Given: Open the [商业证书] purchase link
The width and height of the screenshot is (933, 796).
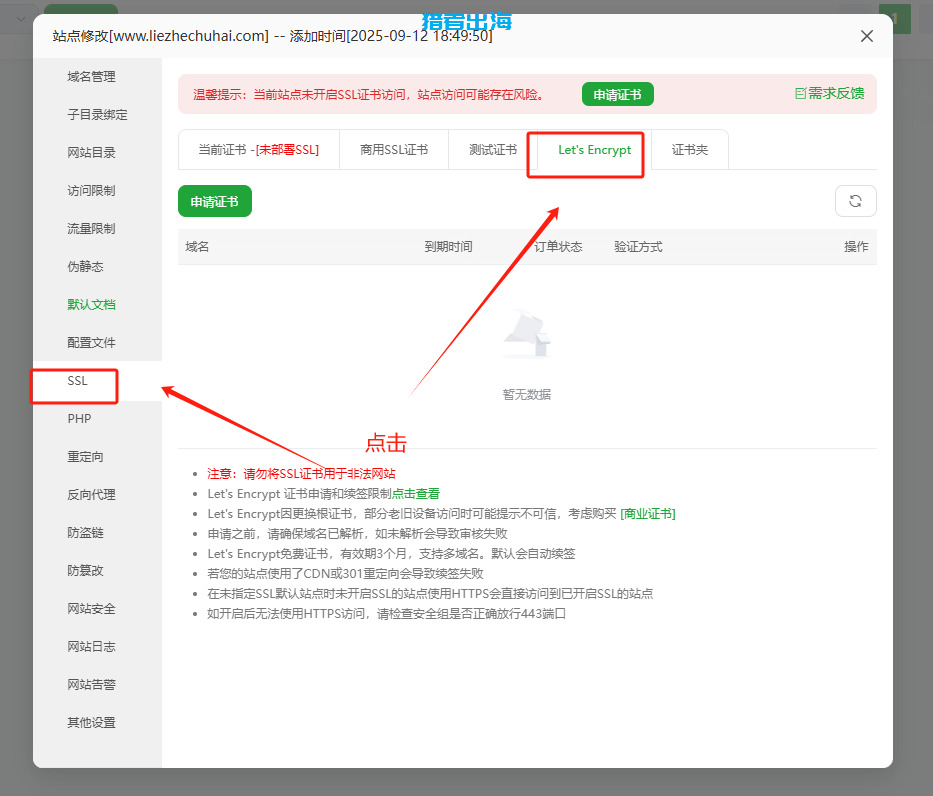Looking at the screenshot, I should (x=647, y=514).
